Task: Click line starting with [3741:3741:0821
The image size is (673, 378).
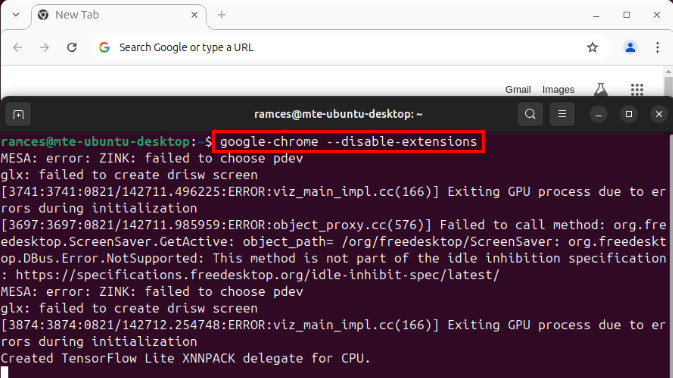Action: coord(333,192)
